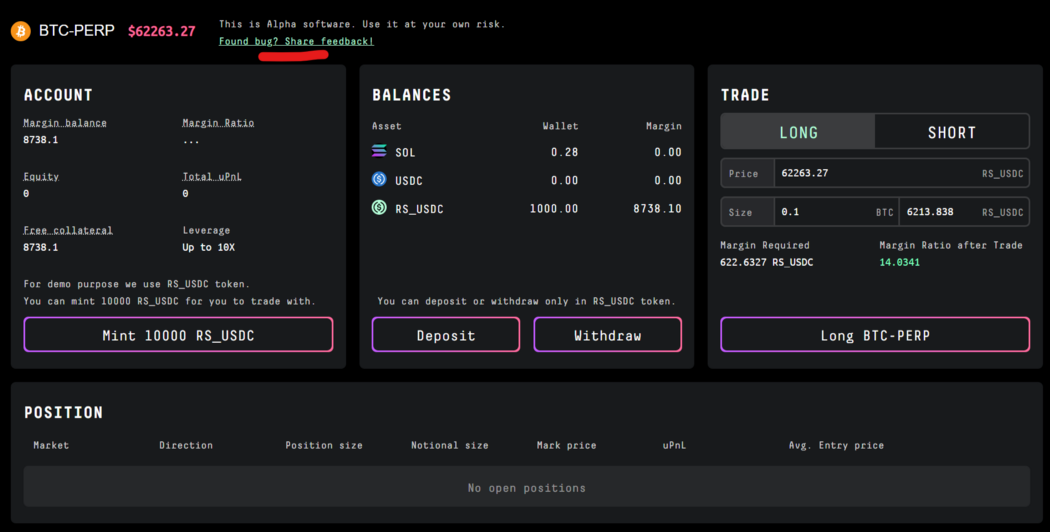
Task: Click the Equity label
Action: 42,176
